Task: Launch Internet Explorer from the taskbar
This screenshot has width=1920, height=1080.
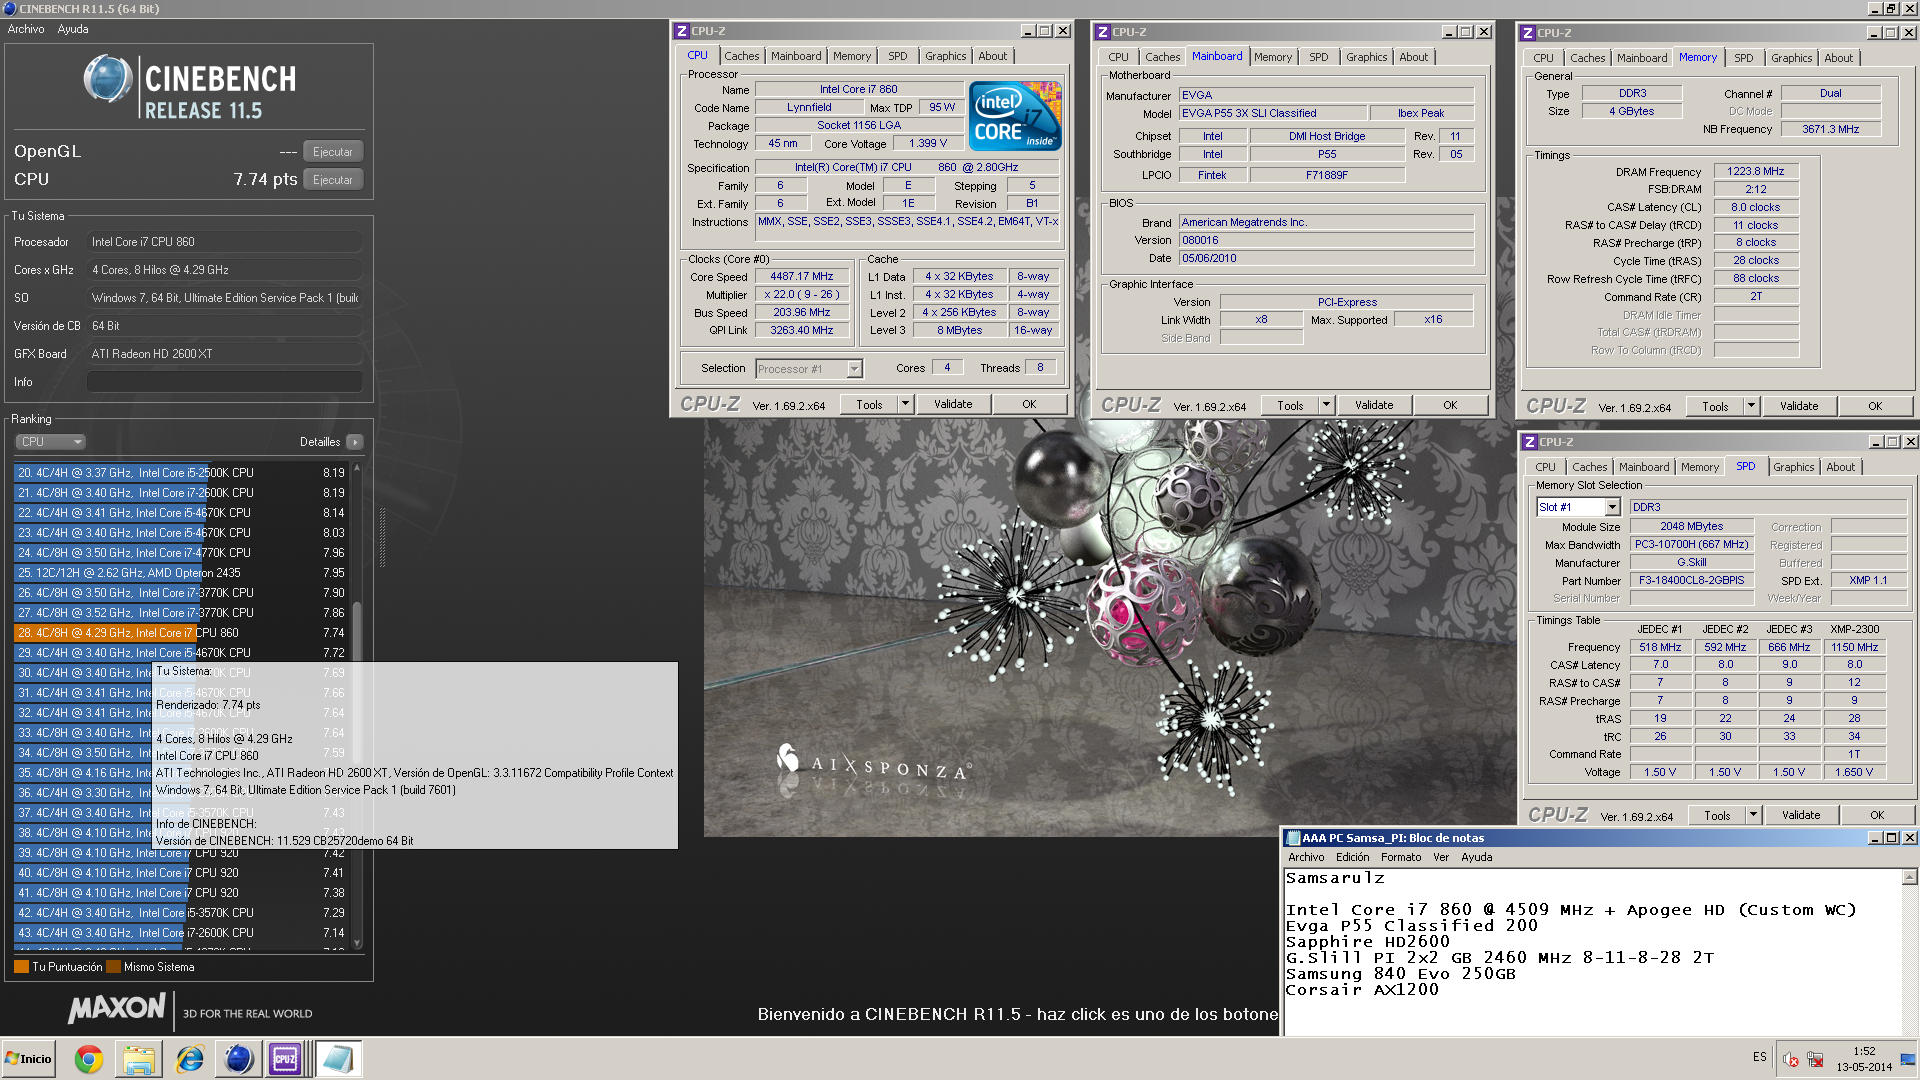Action: point(189,1059)
